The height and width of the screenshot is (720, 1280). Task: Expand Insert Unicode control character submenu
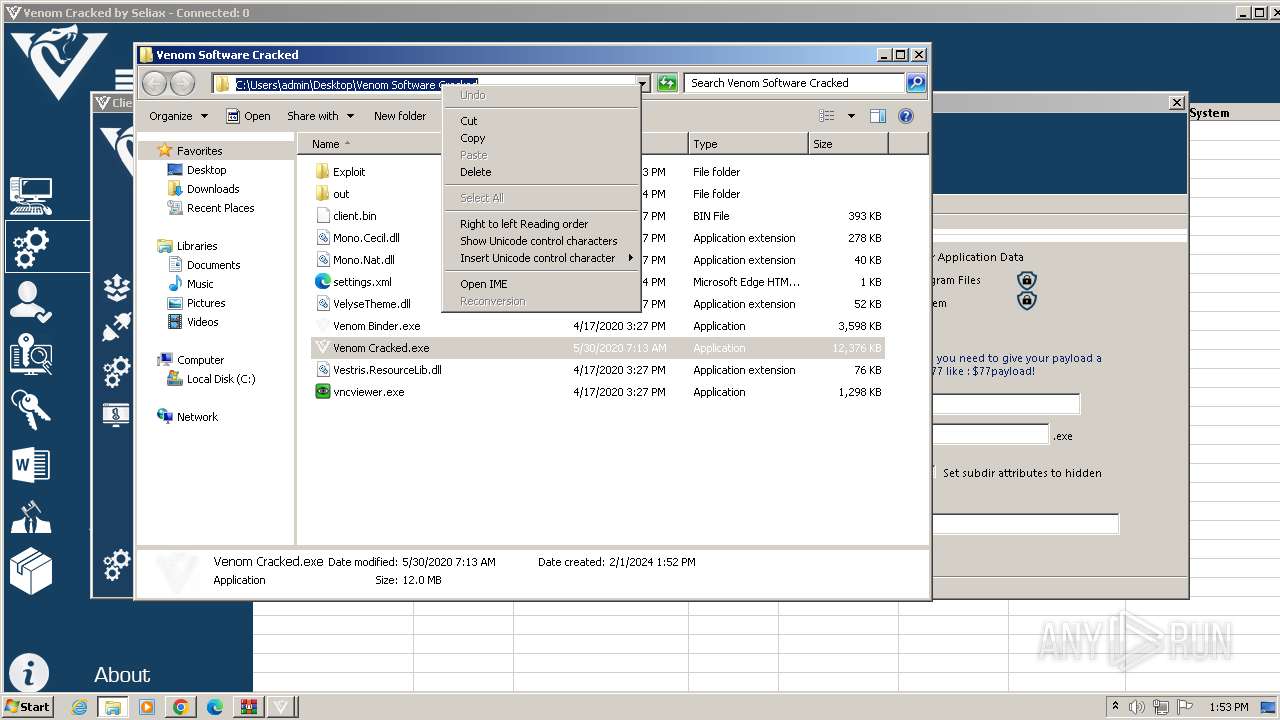pyautogui.click(x=541, y=258)
